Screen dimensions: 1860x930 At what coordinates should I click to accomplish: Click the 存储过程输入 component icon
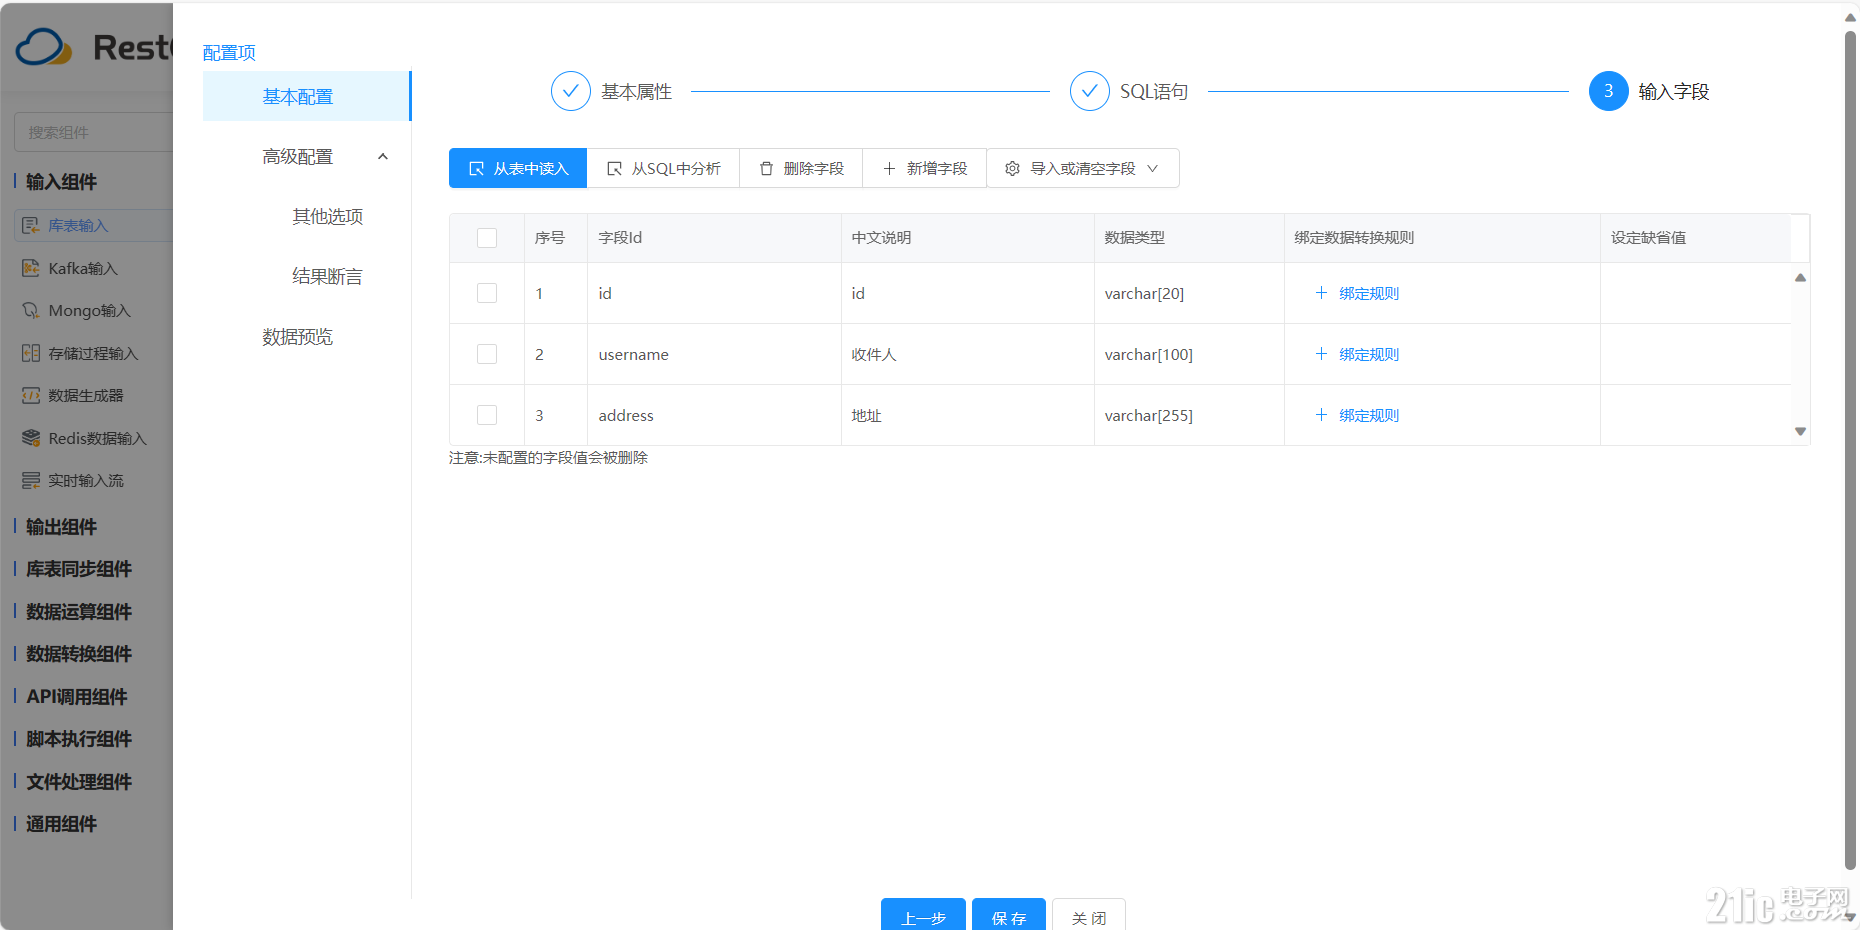click(x=31, y=353)
